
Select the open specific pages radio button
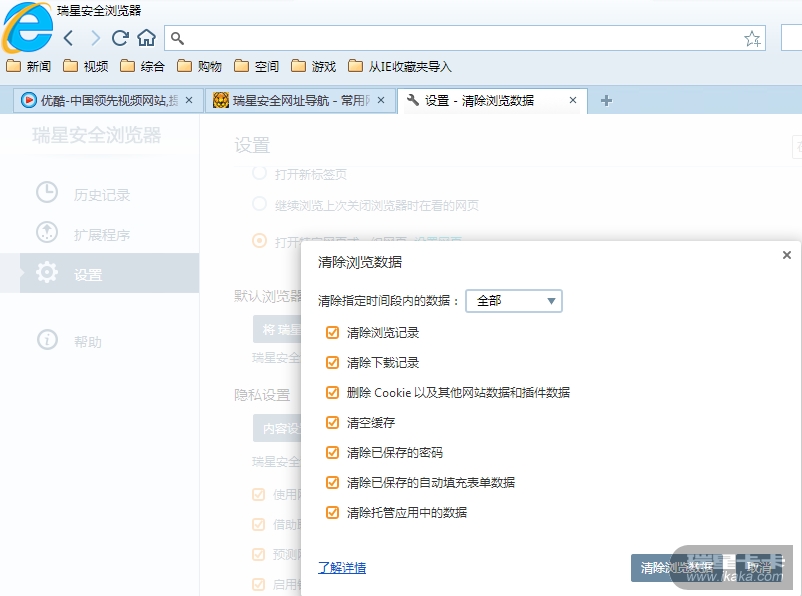pyautogui.click(x=259, y=240)
